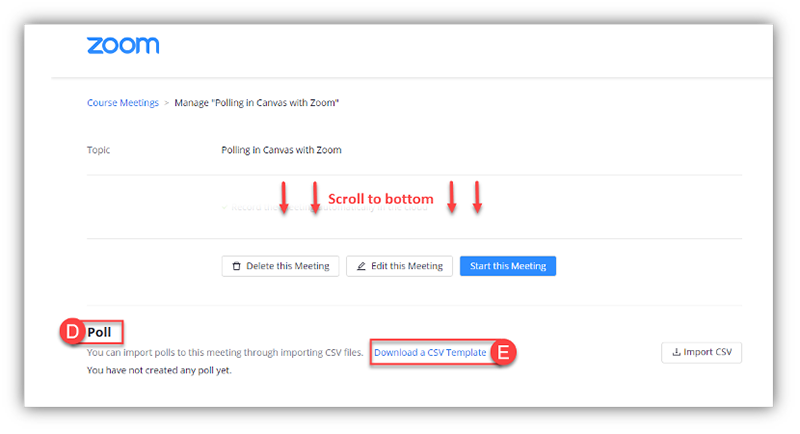Open the Download a CSV Template link

430,353
